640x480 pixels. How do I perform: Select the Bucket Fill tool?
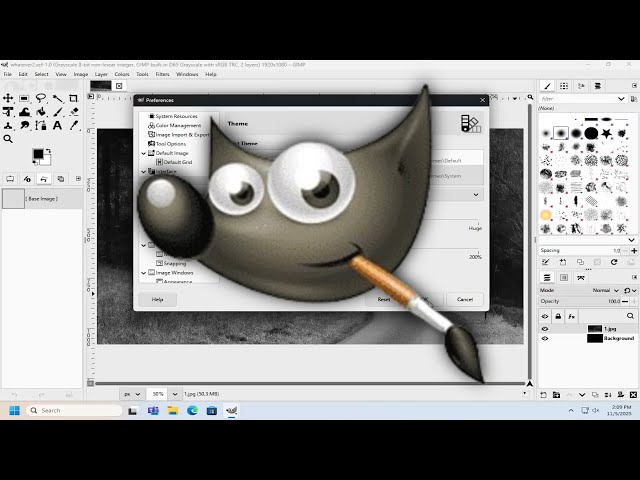pyautogui.click(x=41, y=112)
